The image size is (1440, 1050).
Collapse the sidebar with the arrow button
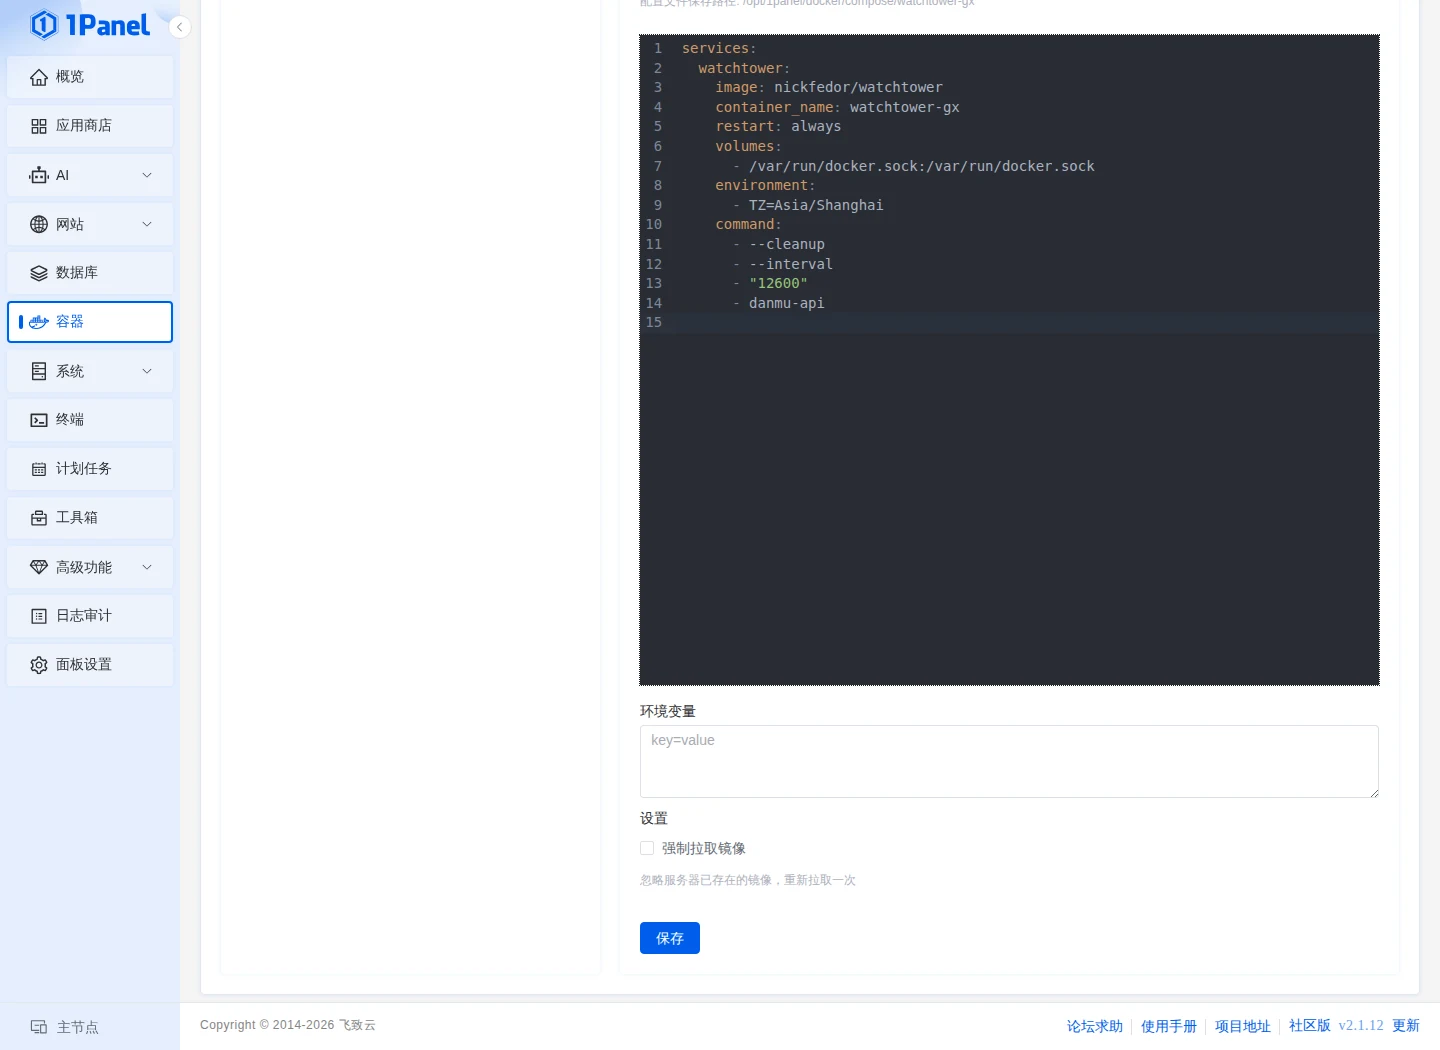(x=179, y=27)
